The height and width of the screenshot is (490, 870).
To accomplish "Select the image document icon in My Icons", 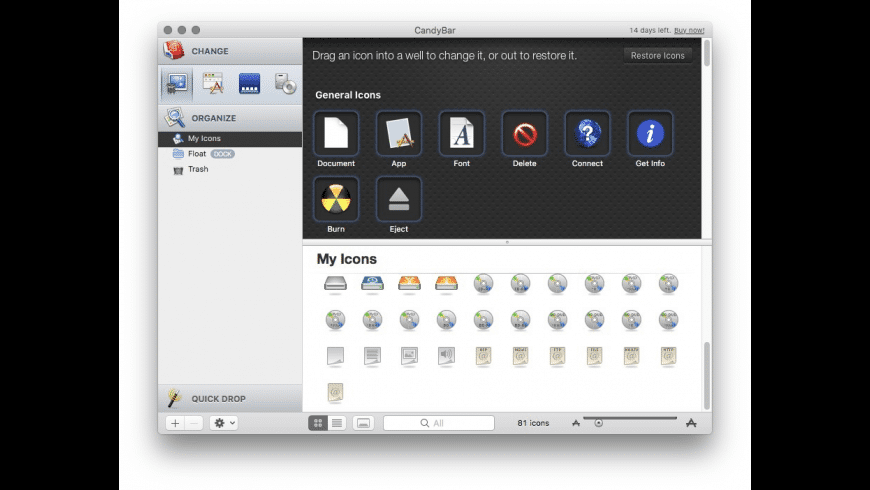I will (409, 356).
